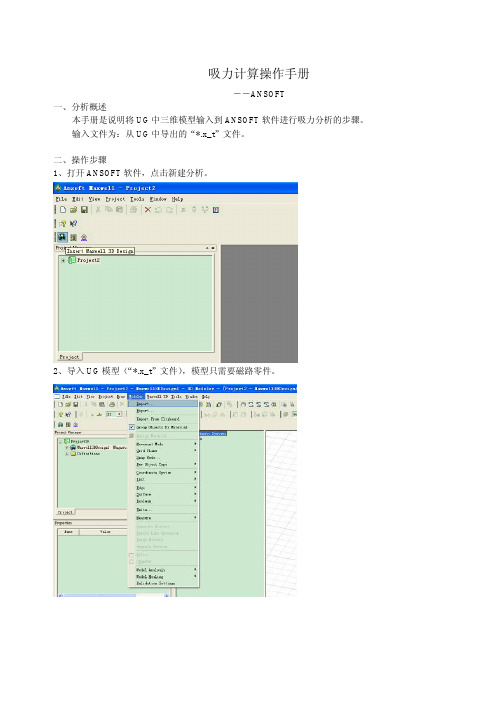Open the small toolbar combo box in second window
The height and width of the screenshot is (713, 504).
(x=119, y=414)
